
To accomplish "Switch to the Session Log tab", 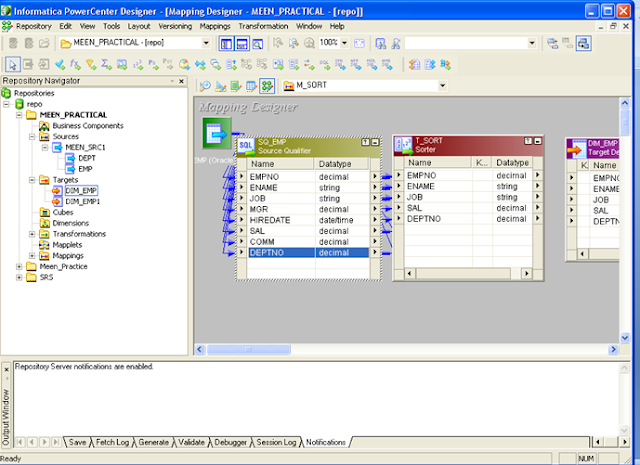I will point(276,442).
